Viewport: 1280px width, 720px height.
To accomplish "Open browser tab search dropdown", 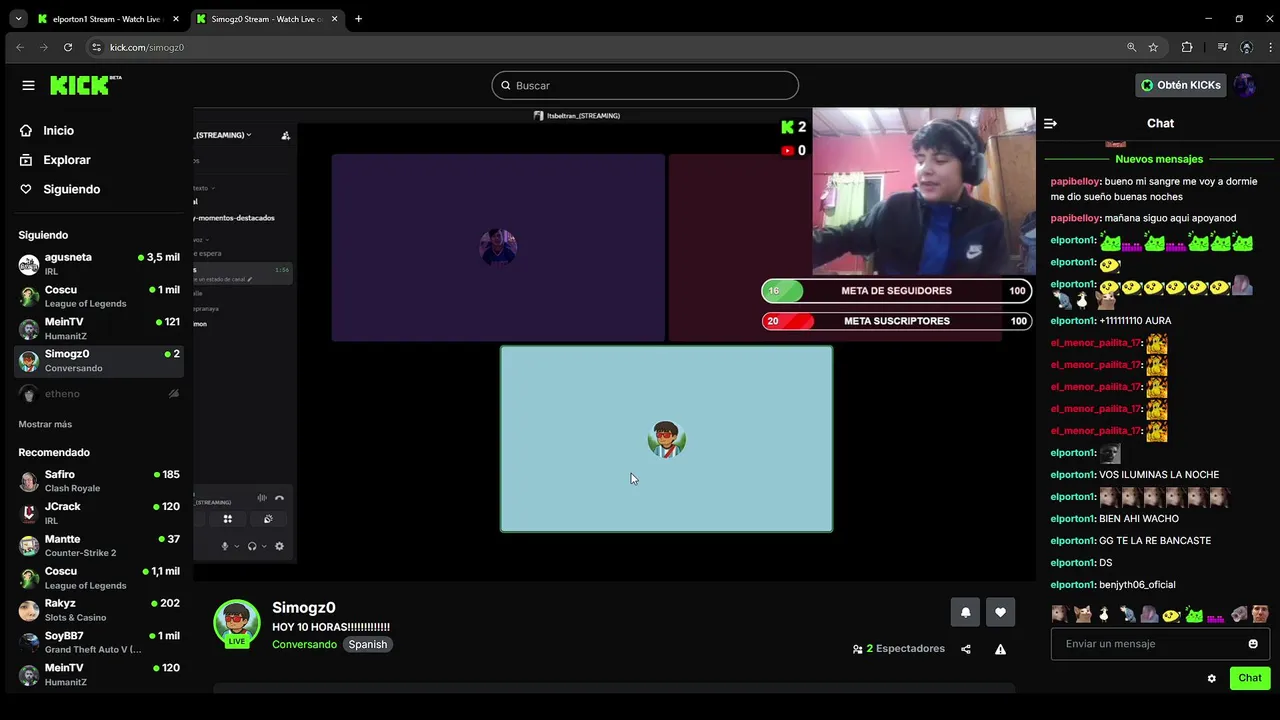I will click(x=18, y=19).
